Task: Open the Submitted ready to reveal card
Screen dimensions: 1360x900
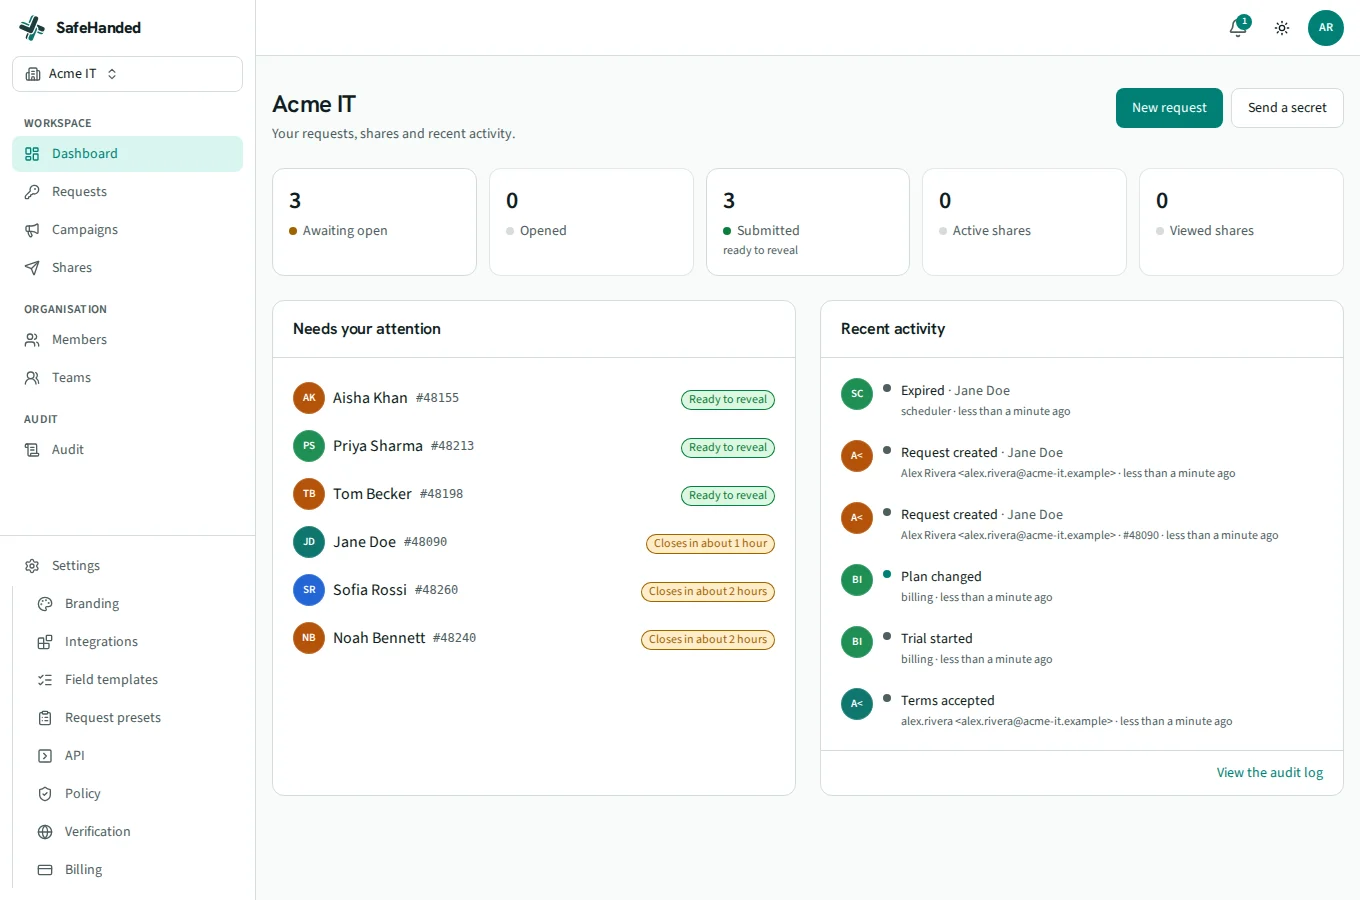Action: (808, 222)
